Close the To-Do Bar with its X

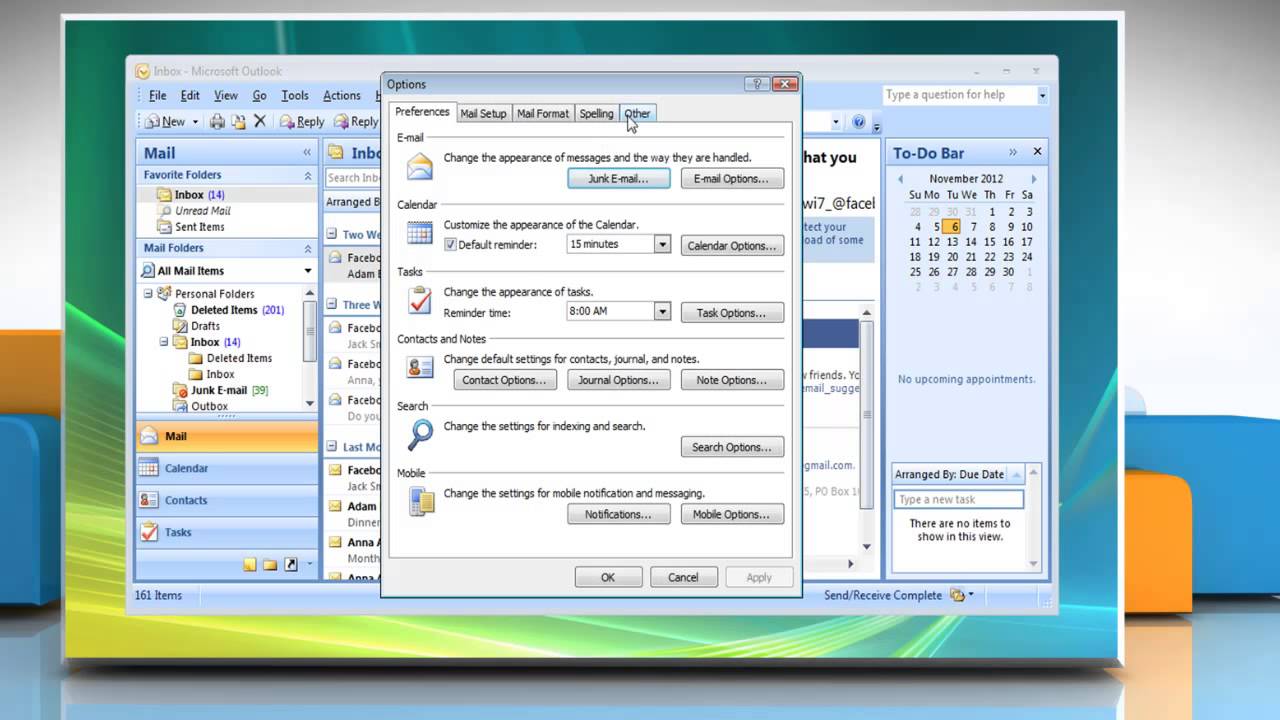1037,152
